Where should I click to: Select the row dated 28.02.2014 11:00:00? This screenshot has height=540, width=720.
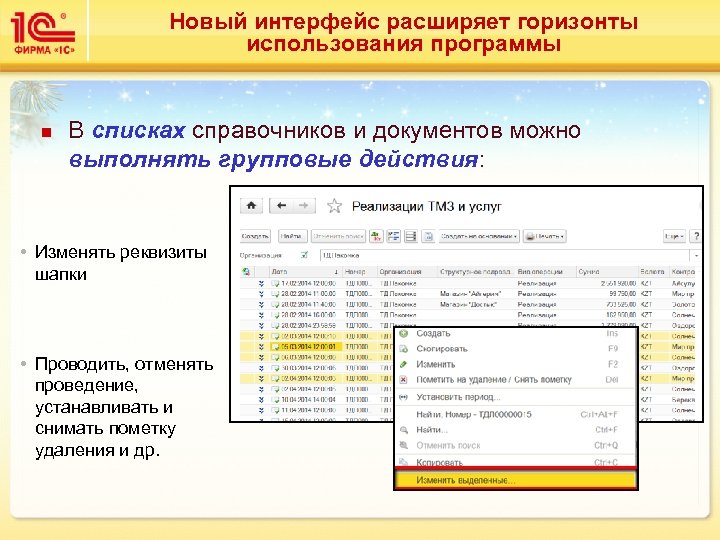click(x=469, y=294)
